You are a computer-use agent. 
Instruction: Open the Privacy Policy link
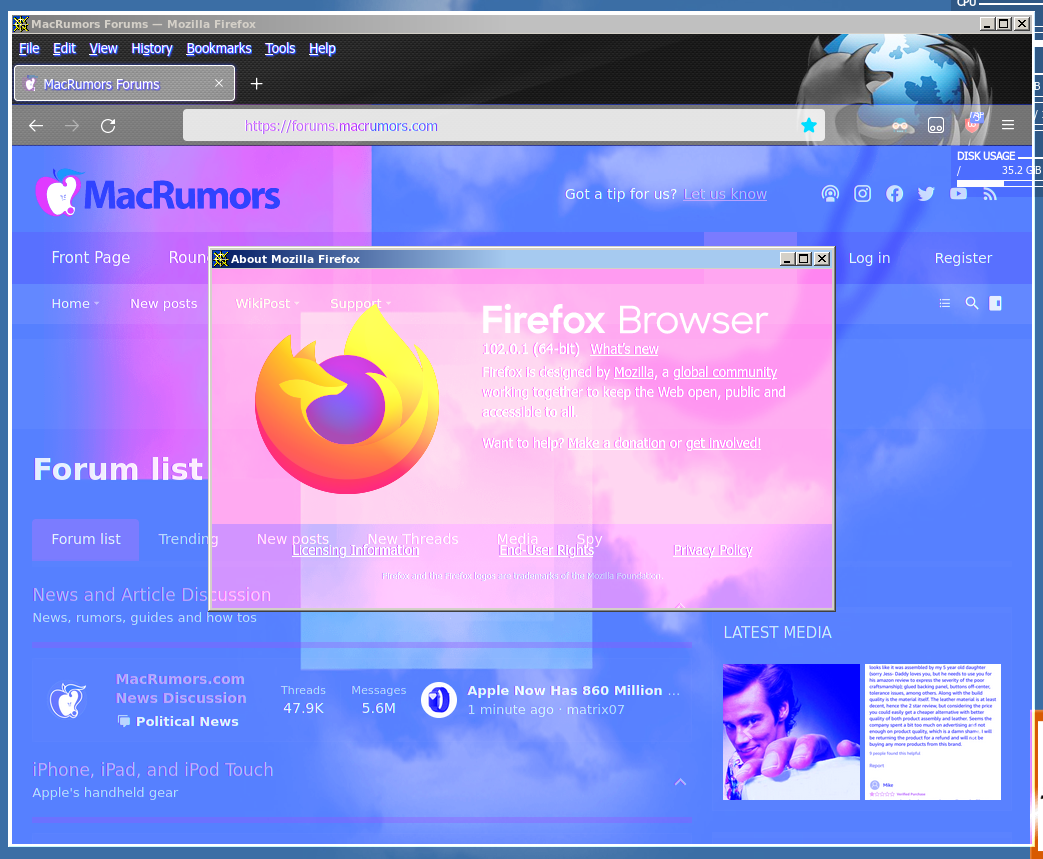pos(712,550)
